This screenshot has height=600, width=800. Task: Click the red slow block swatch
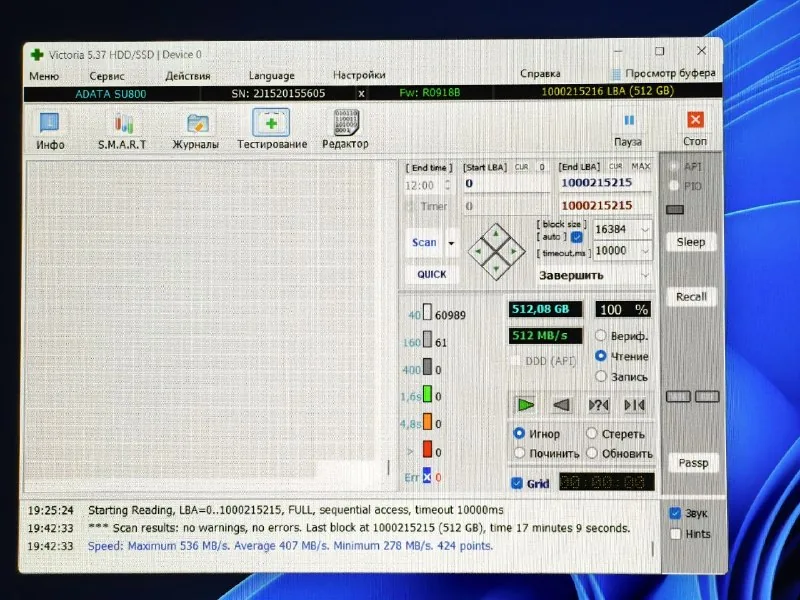(427, 449)
